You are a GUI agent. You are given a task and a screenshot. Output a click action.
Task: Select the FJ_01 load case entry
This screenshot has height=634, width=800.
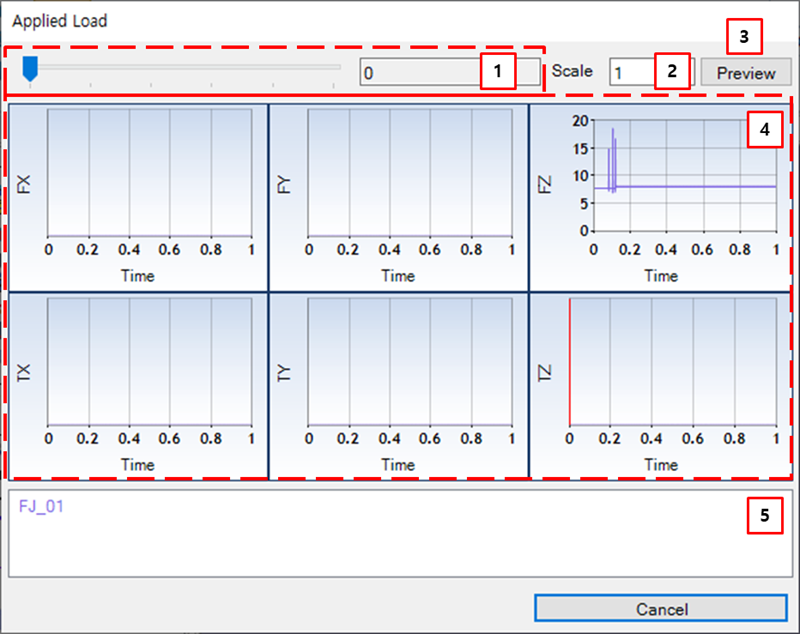41,507
